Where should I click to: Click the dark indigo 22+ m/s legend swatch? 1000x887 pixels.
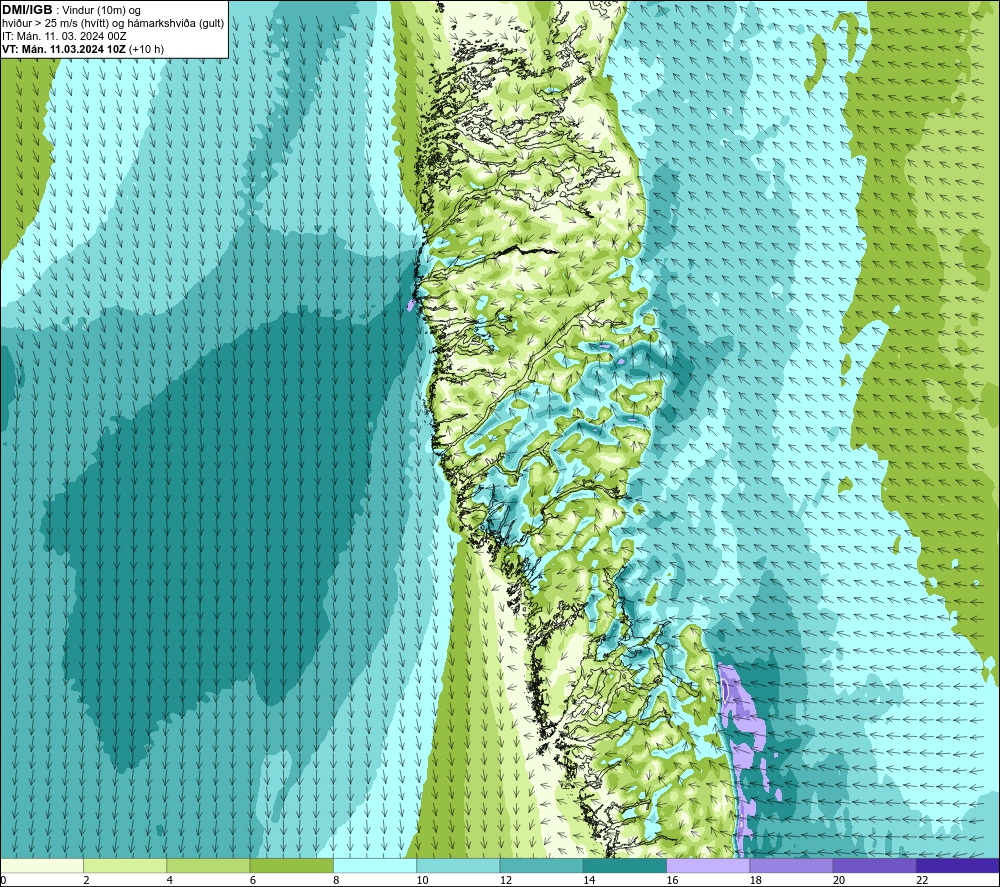(x=958, y=865)
